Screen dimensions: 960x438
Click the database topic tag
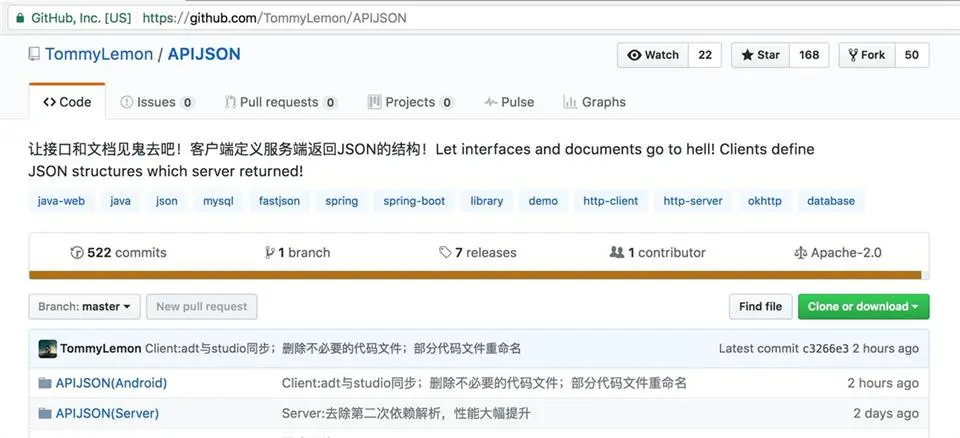pyautogui.click(x=831, y=201)
